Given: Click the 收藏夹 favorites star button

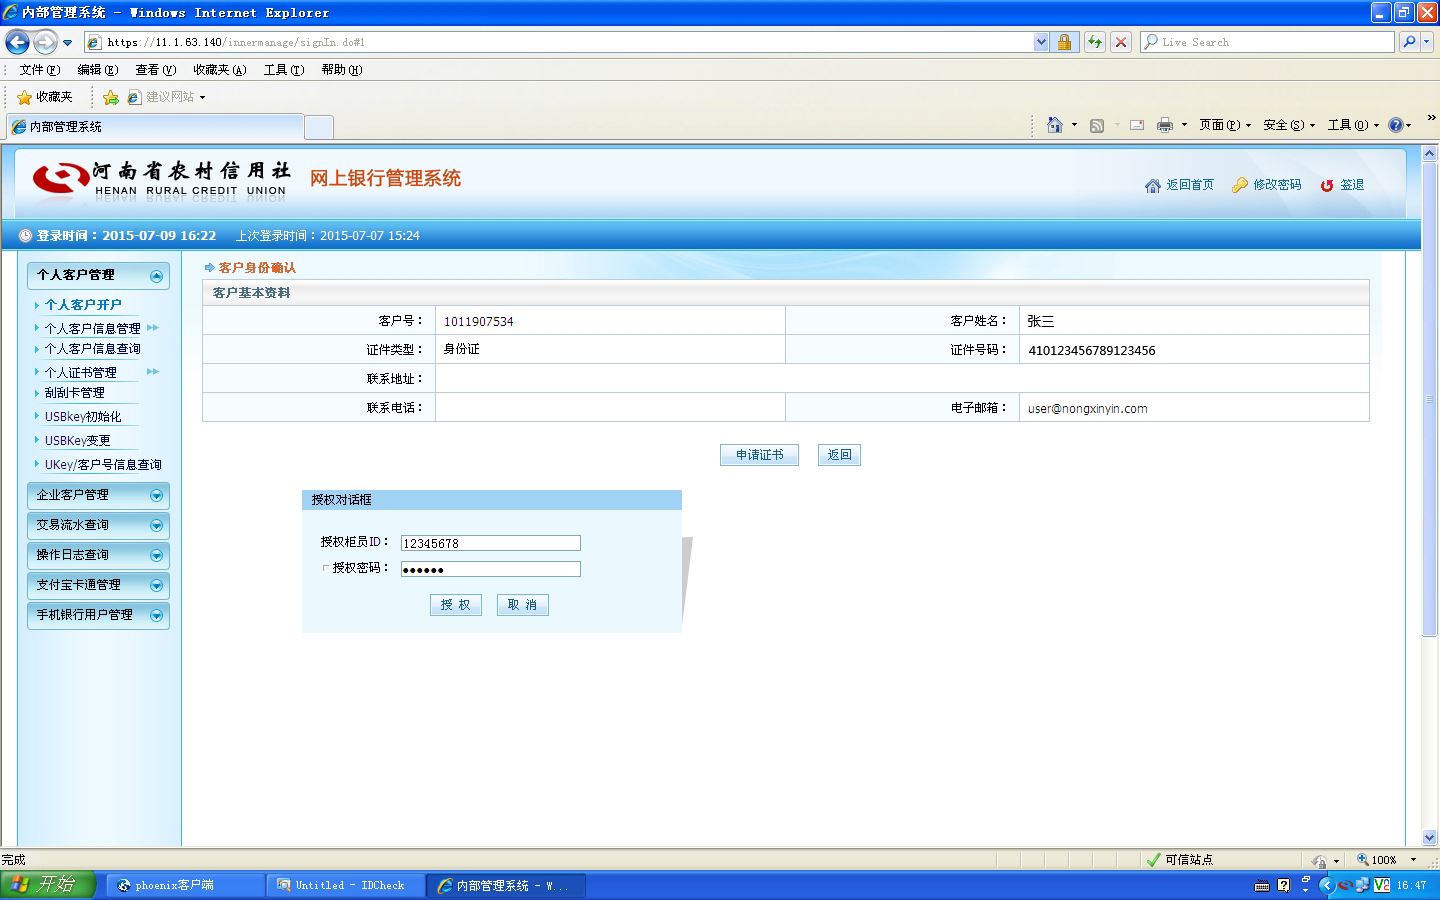Looking at the screenshot, I should click(45, 97).
